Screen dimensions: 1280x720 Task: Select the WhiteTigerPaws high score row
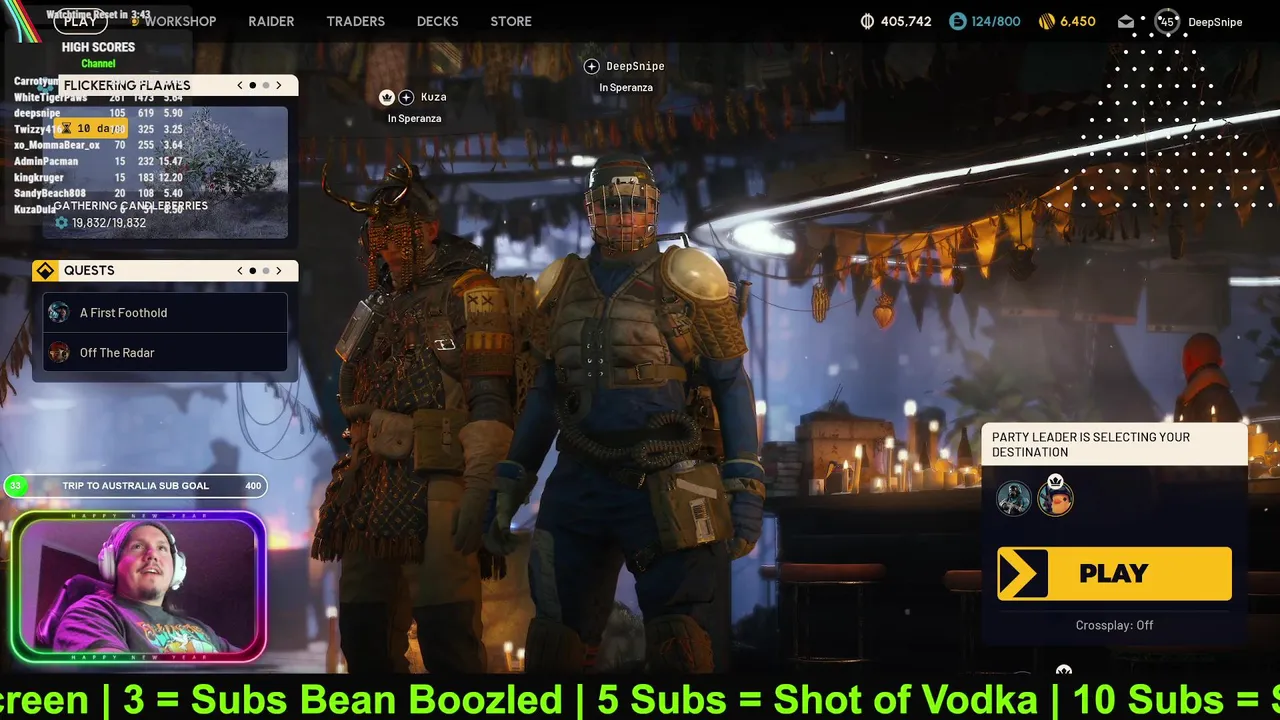(98, 98)
